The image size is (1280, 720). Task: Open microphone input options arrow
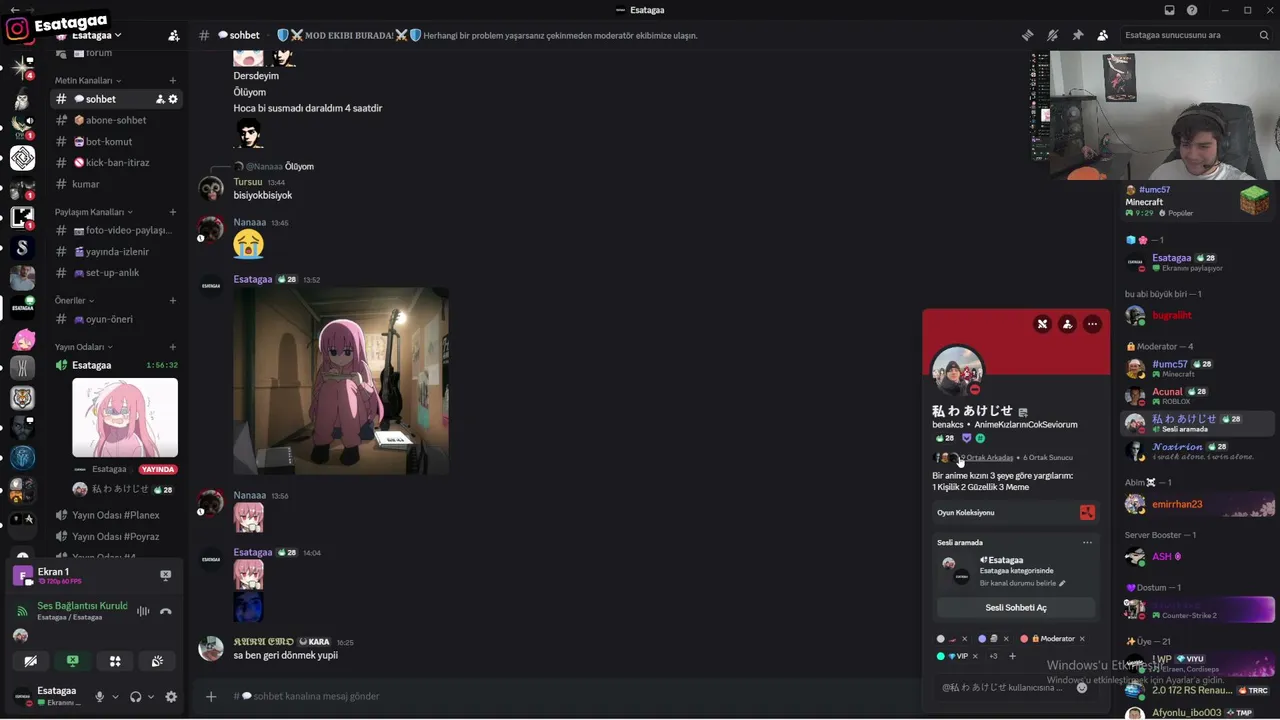[115, 696]
